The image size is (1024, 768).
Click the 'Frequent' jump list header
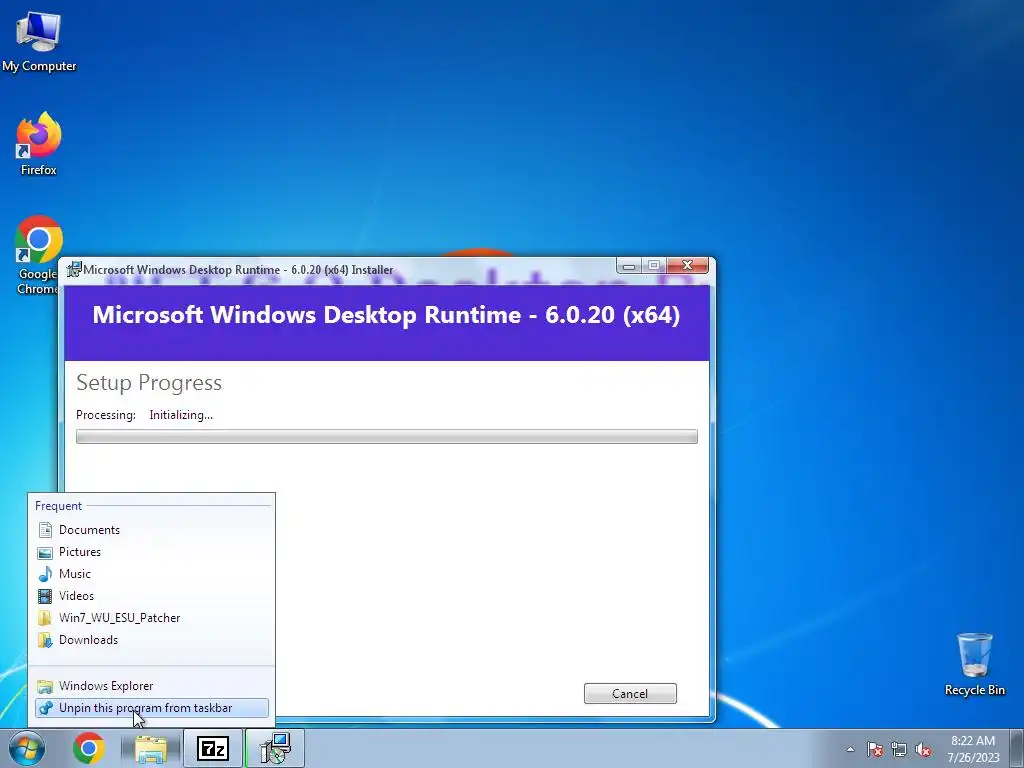[58, 506]
